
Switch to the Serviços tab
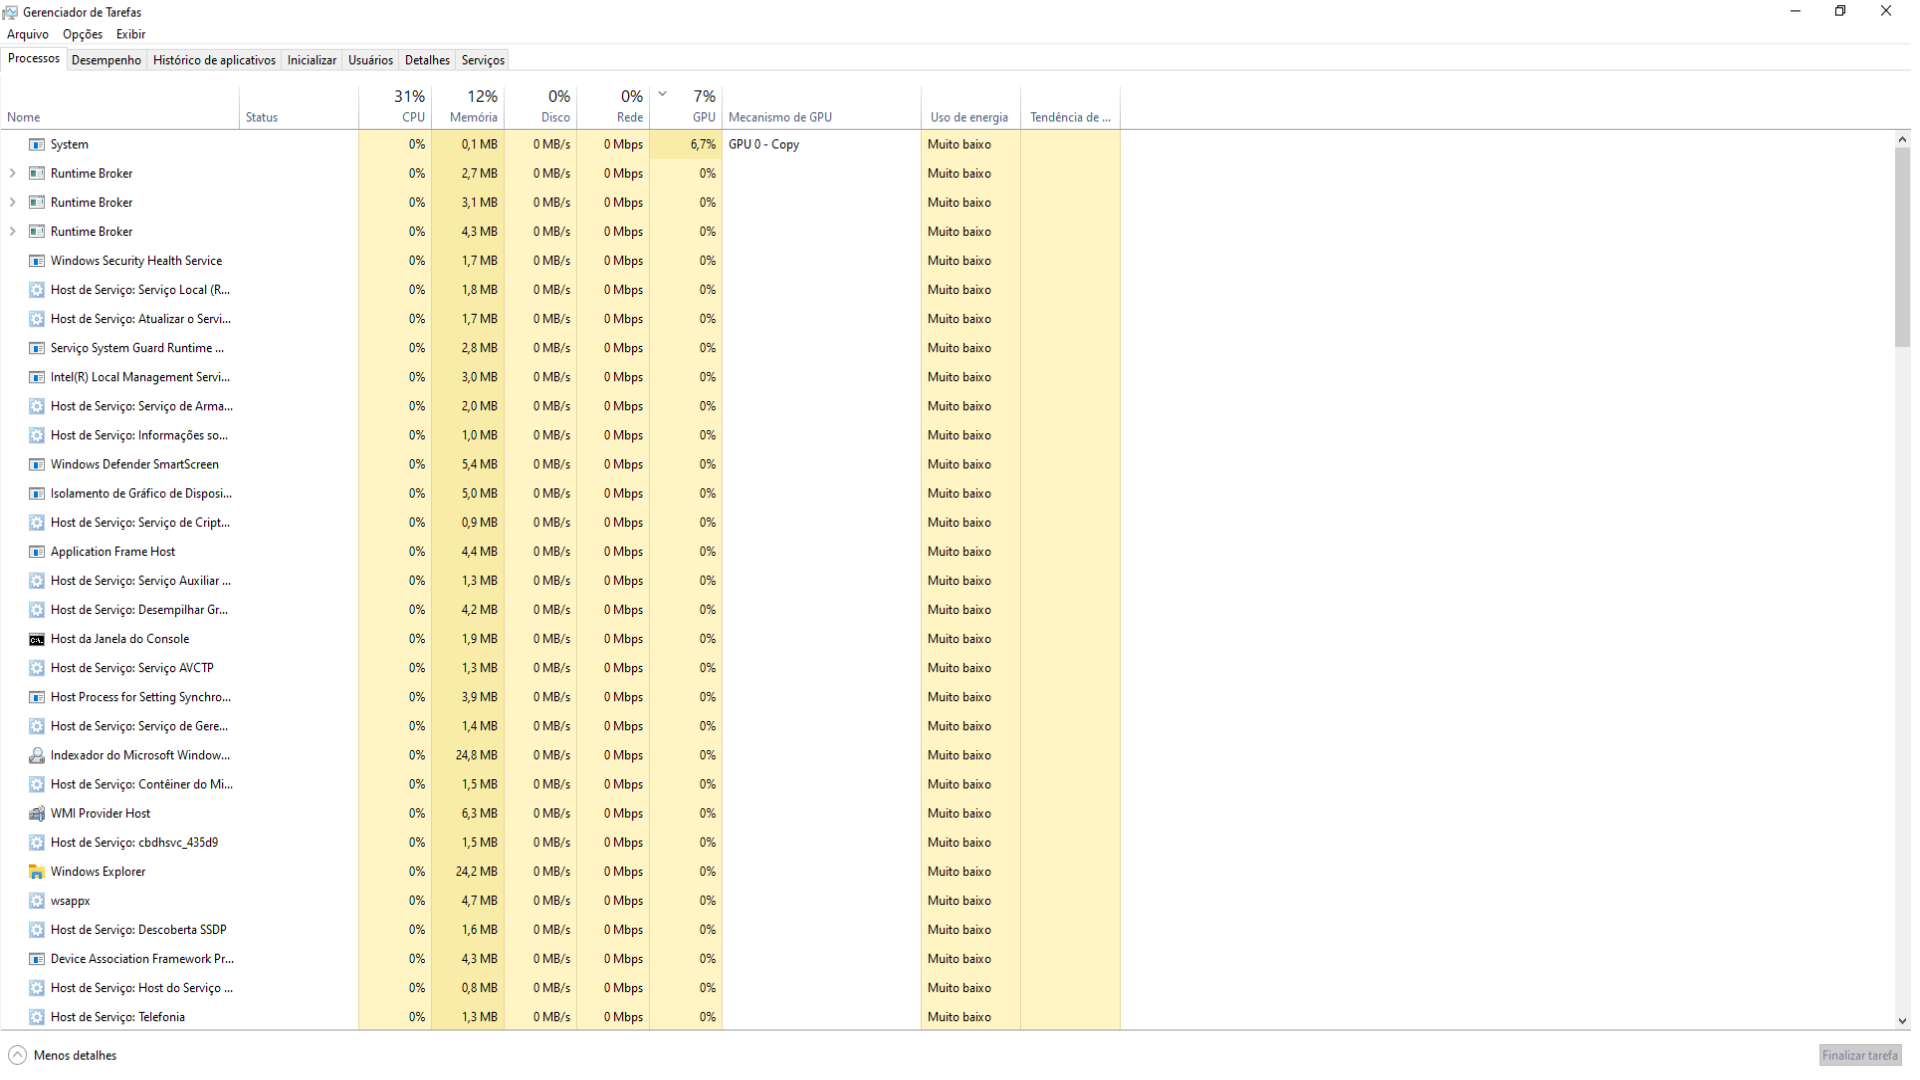coord(483,60)
